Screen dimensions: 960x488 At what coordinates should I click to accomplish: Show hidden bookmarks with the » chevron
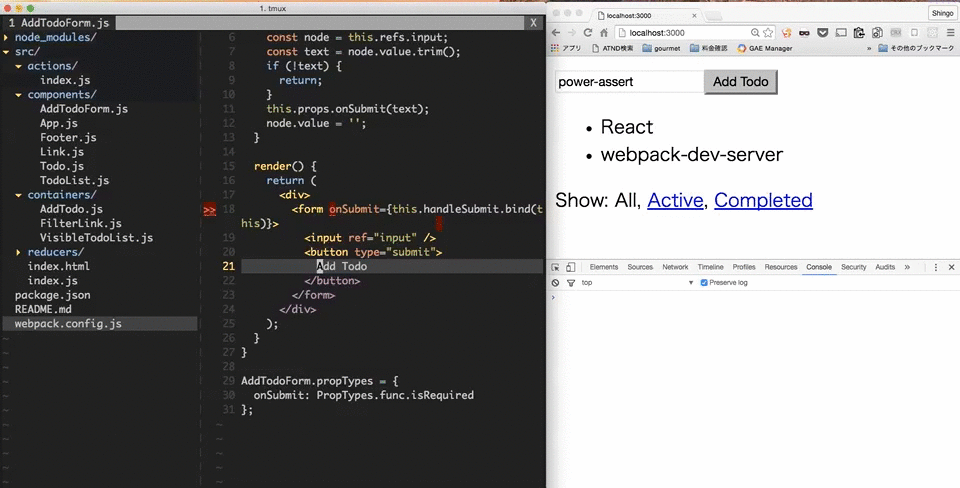[869, 48]
